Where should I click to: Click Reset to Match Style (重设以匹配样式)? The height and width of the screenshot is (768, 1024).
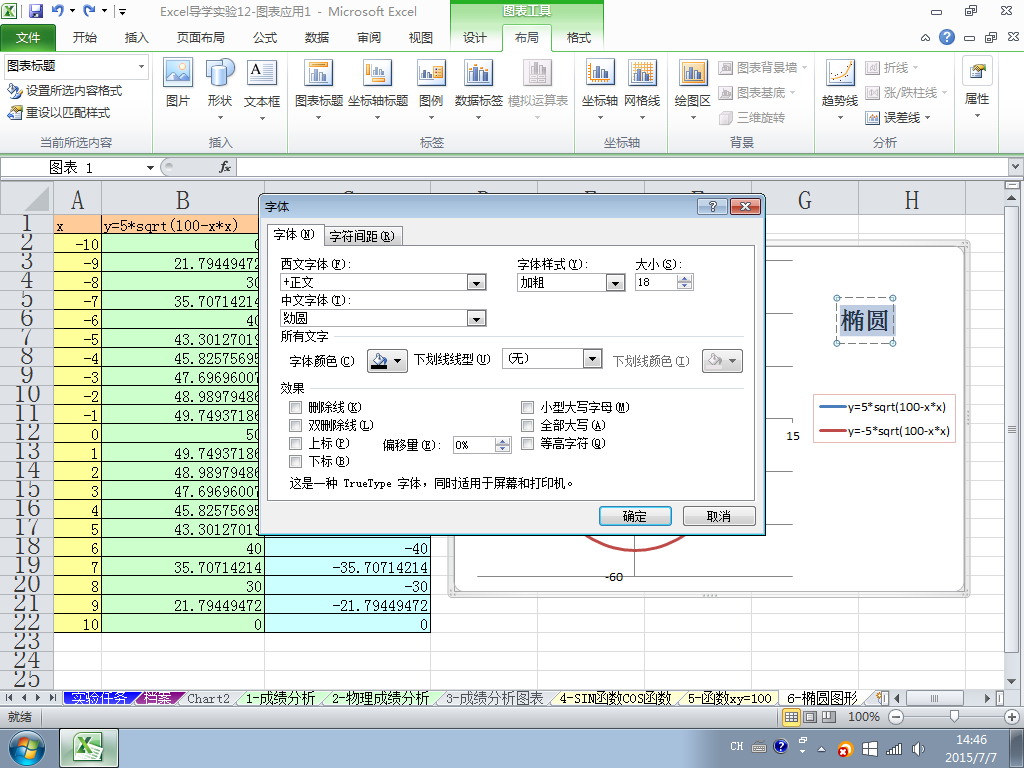pos(58,112)
